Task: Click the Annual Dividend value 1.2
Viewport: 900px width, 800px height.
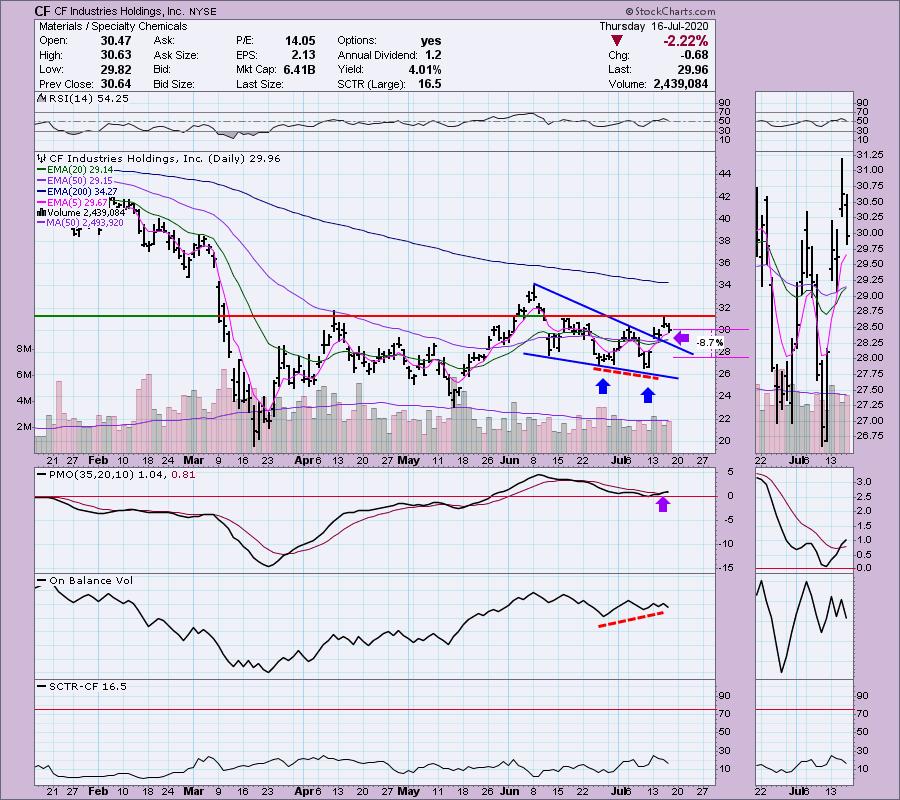Action: (433, 55)
